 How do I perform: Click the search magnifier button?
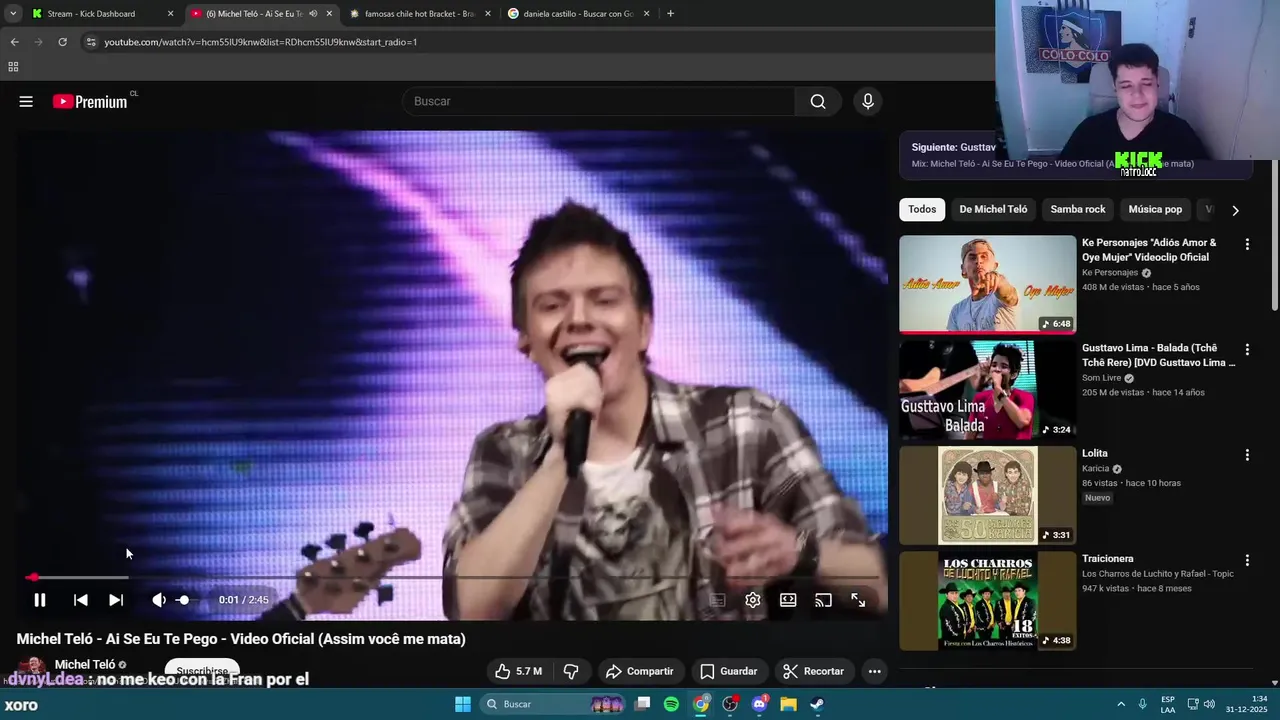tap(818, 101)
